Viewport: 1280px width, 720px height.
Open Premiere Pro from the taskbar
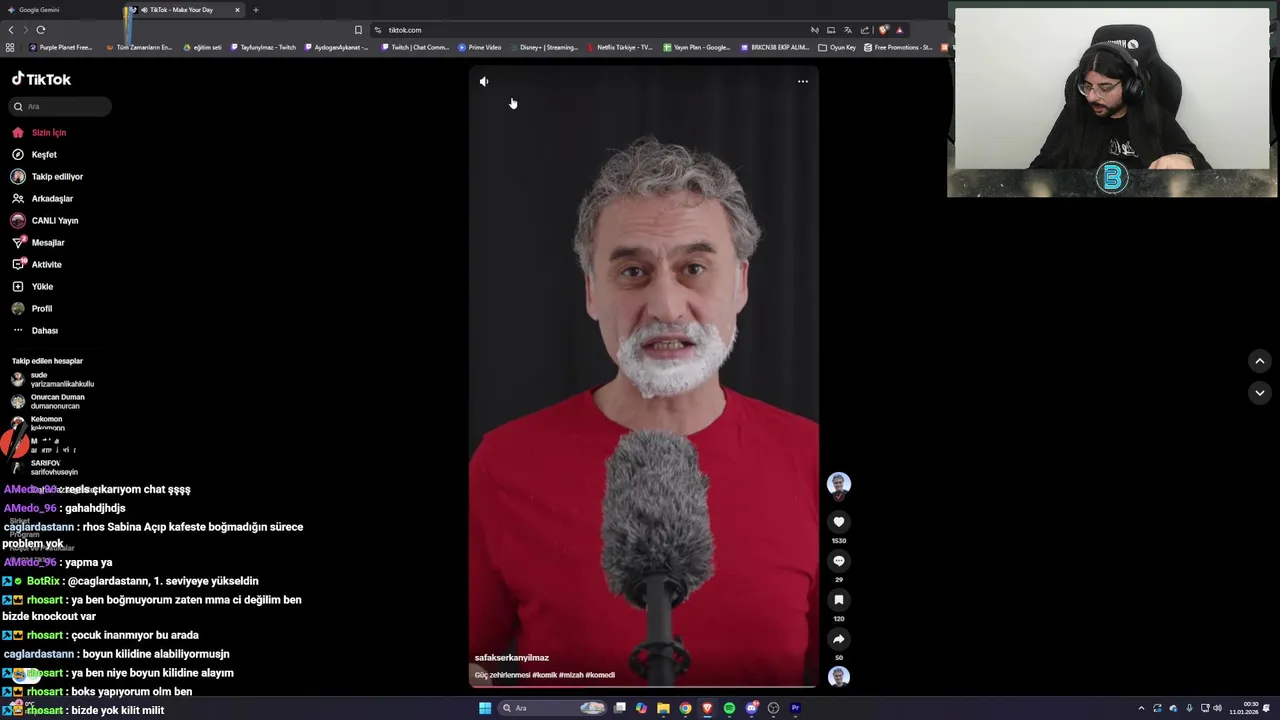tap(795, 708)
